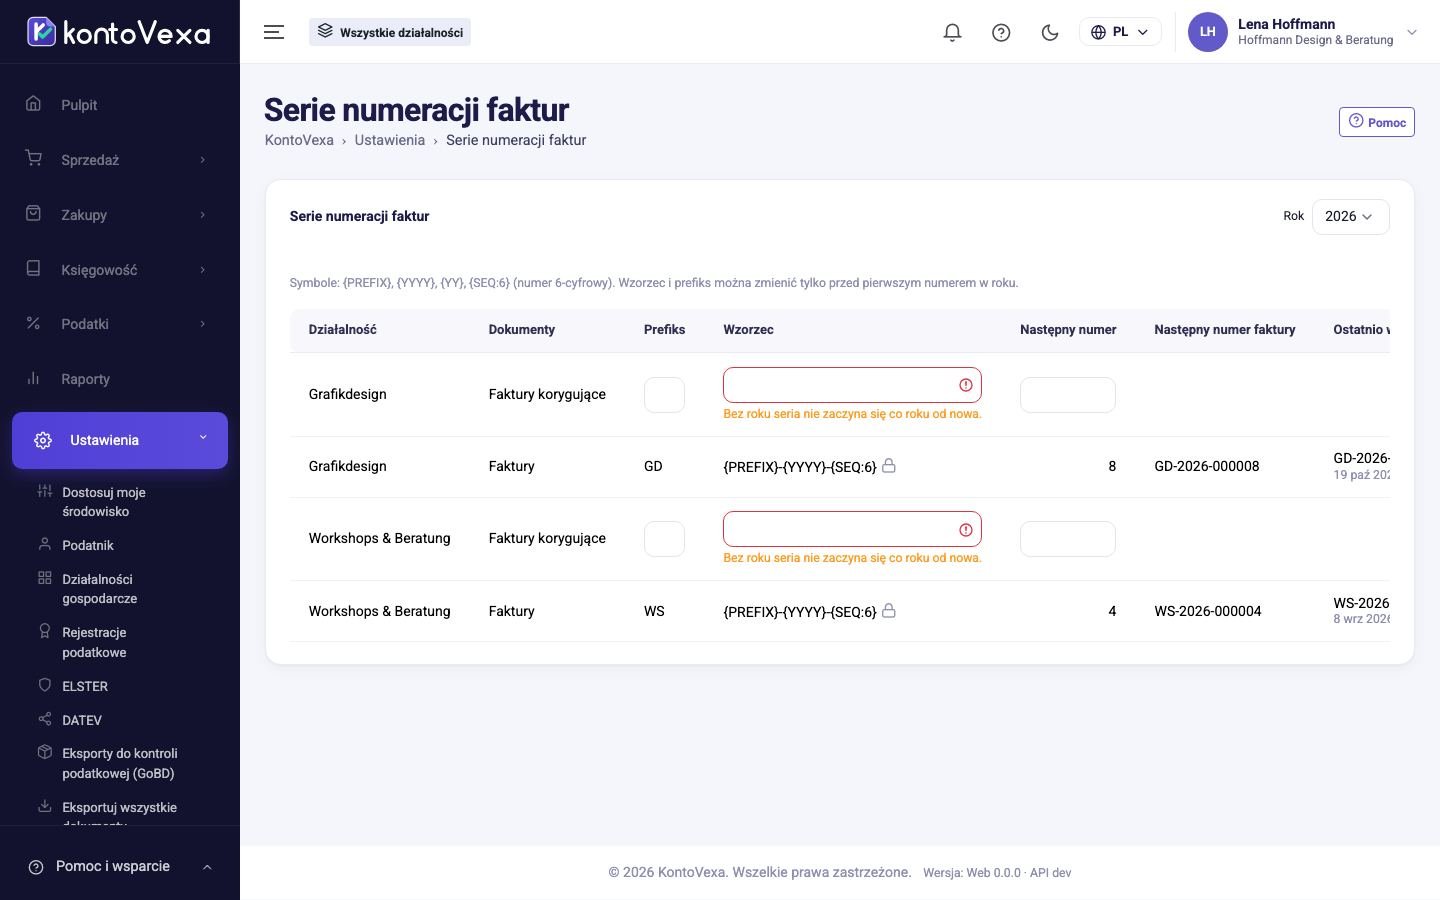Open the notifications bell

[x=952, y=32]
